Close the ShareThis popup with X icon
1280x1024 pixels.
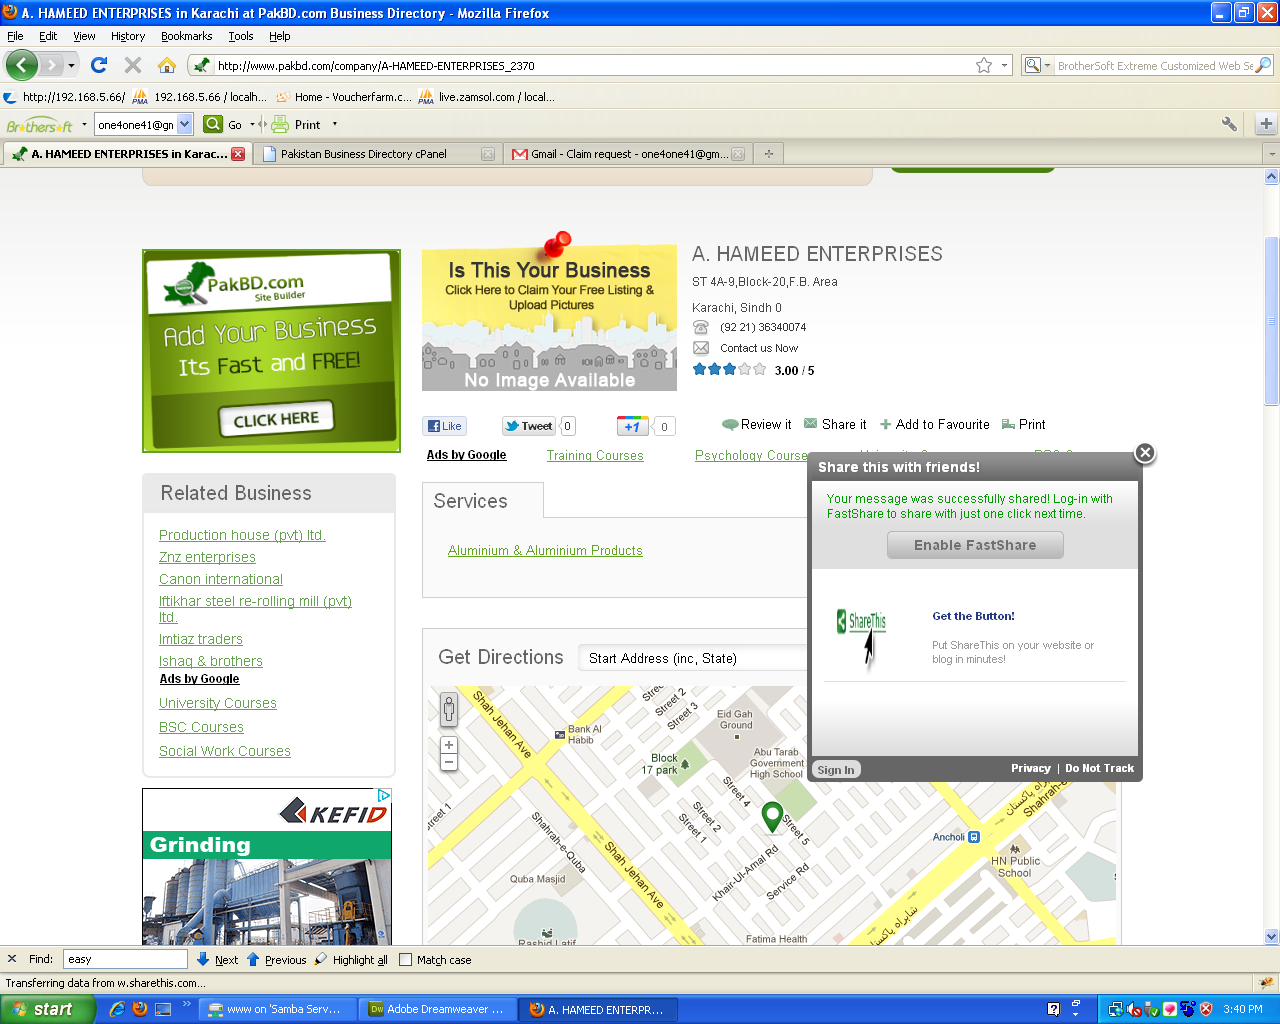1145,453
